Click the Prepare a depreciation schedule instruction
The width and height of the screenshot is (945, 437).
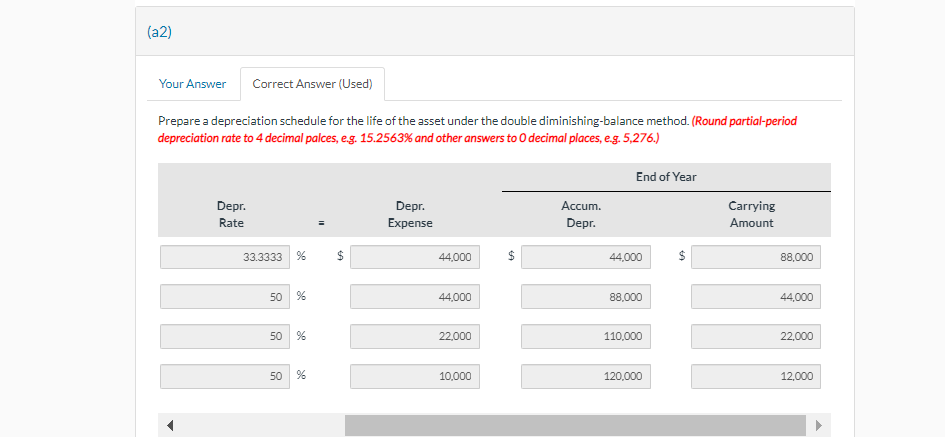[x=422, y=121]
